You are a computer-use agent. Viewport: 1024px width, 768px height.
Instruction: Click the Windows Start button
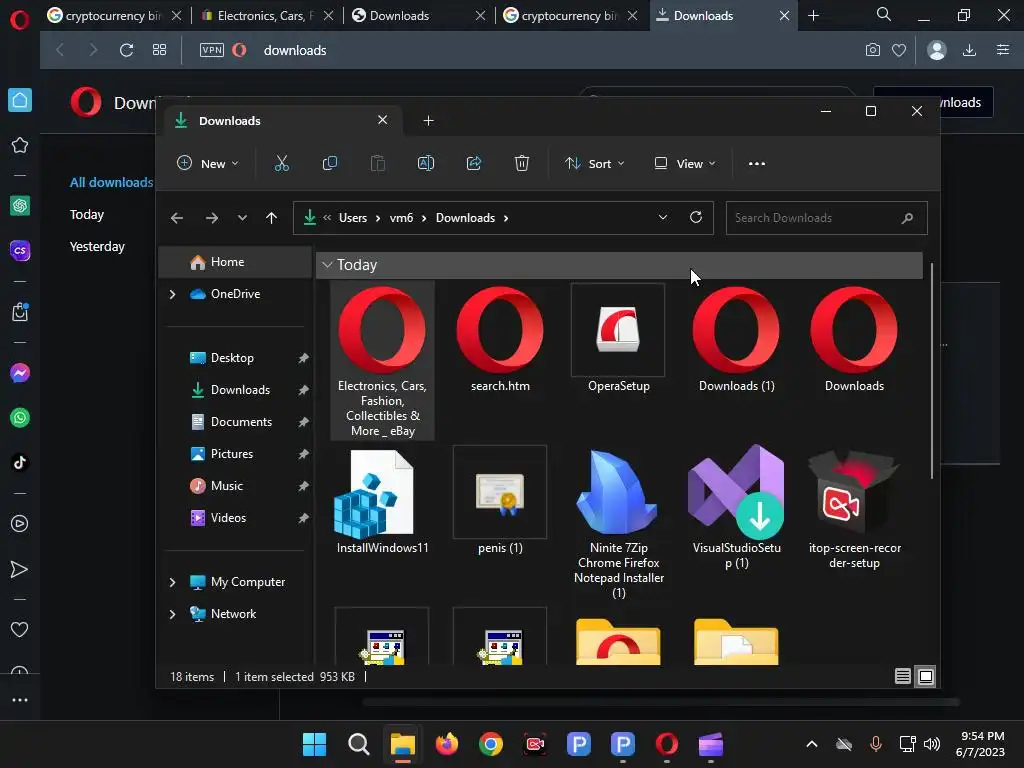[314, 744]
